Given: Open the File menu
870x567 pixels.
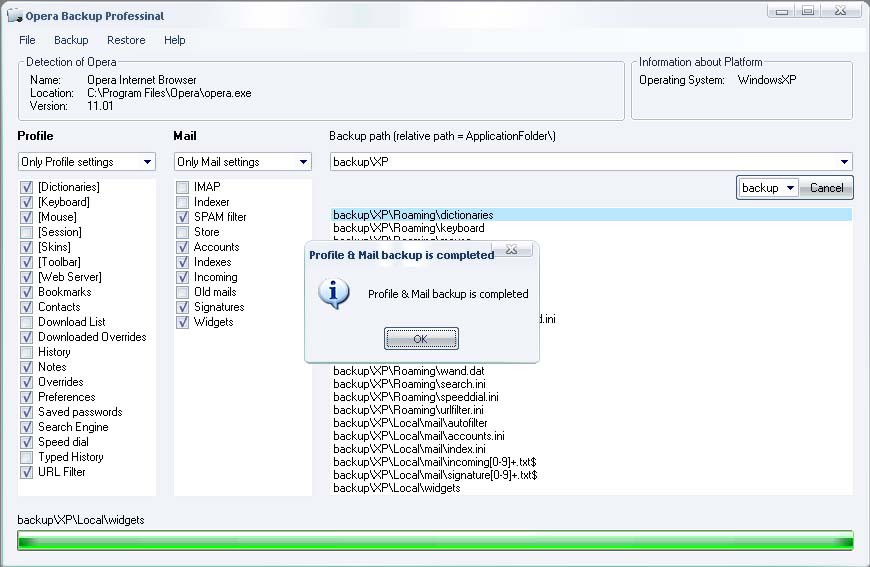Looking at the screenshot, I should [27, 40].
